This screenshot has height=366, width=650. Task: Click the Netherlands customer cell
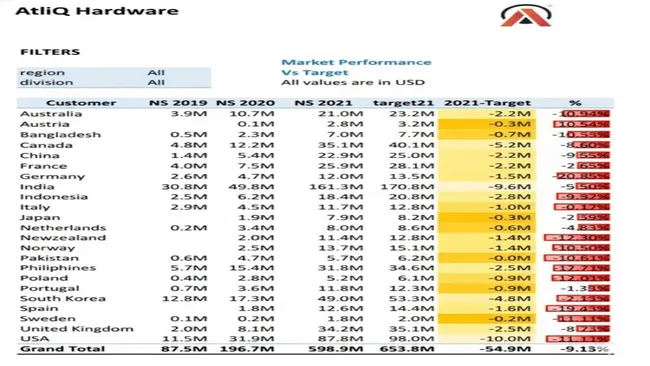coord(63,228)
